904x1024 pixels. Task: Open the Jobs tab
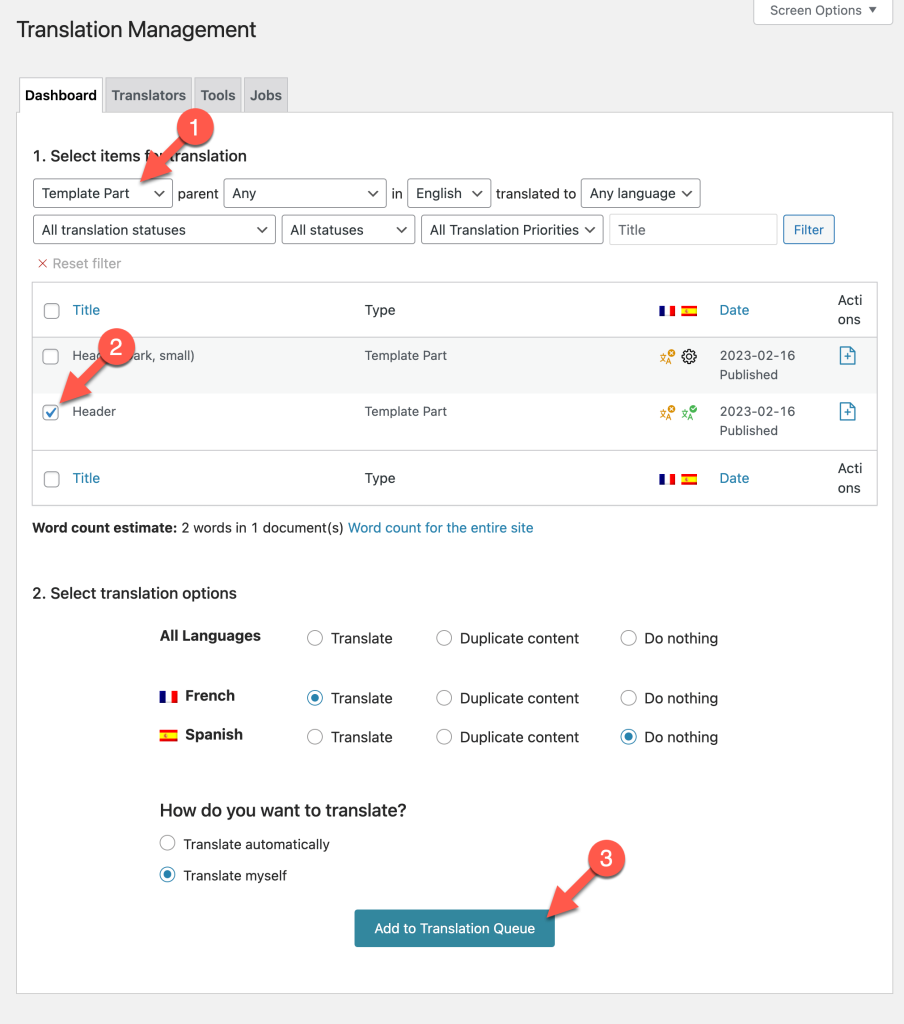pyautogui.click(x=266, y=95)
